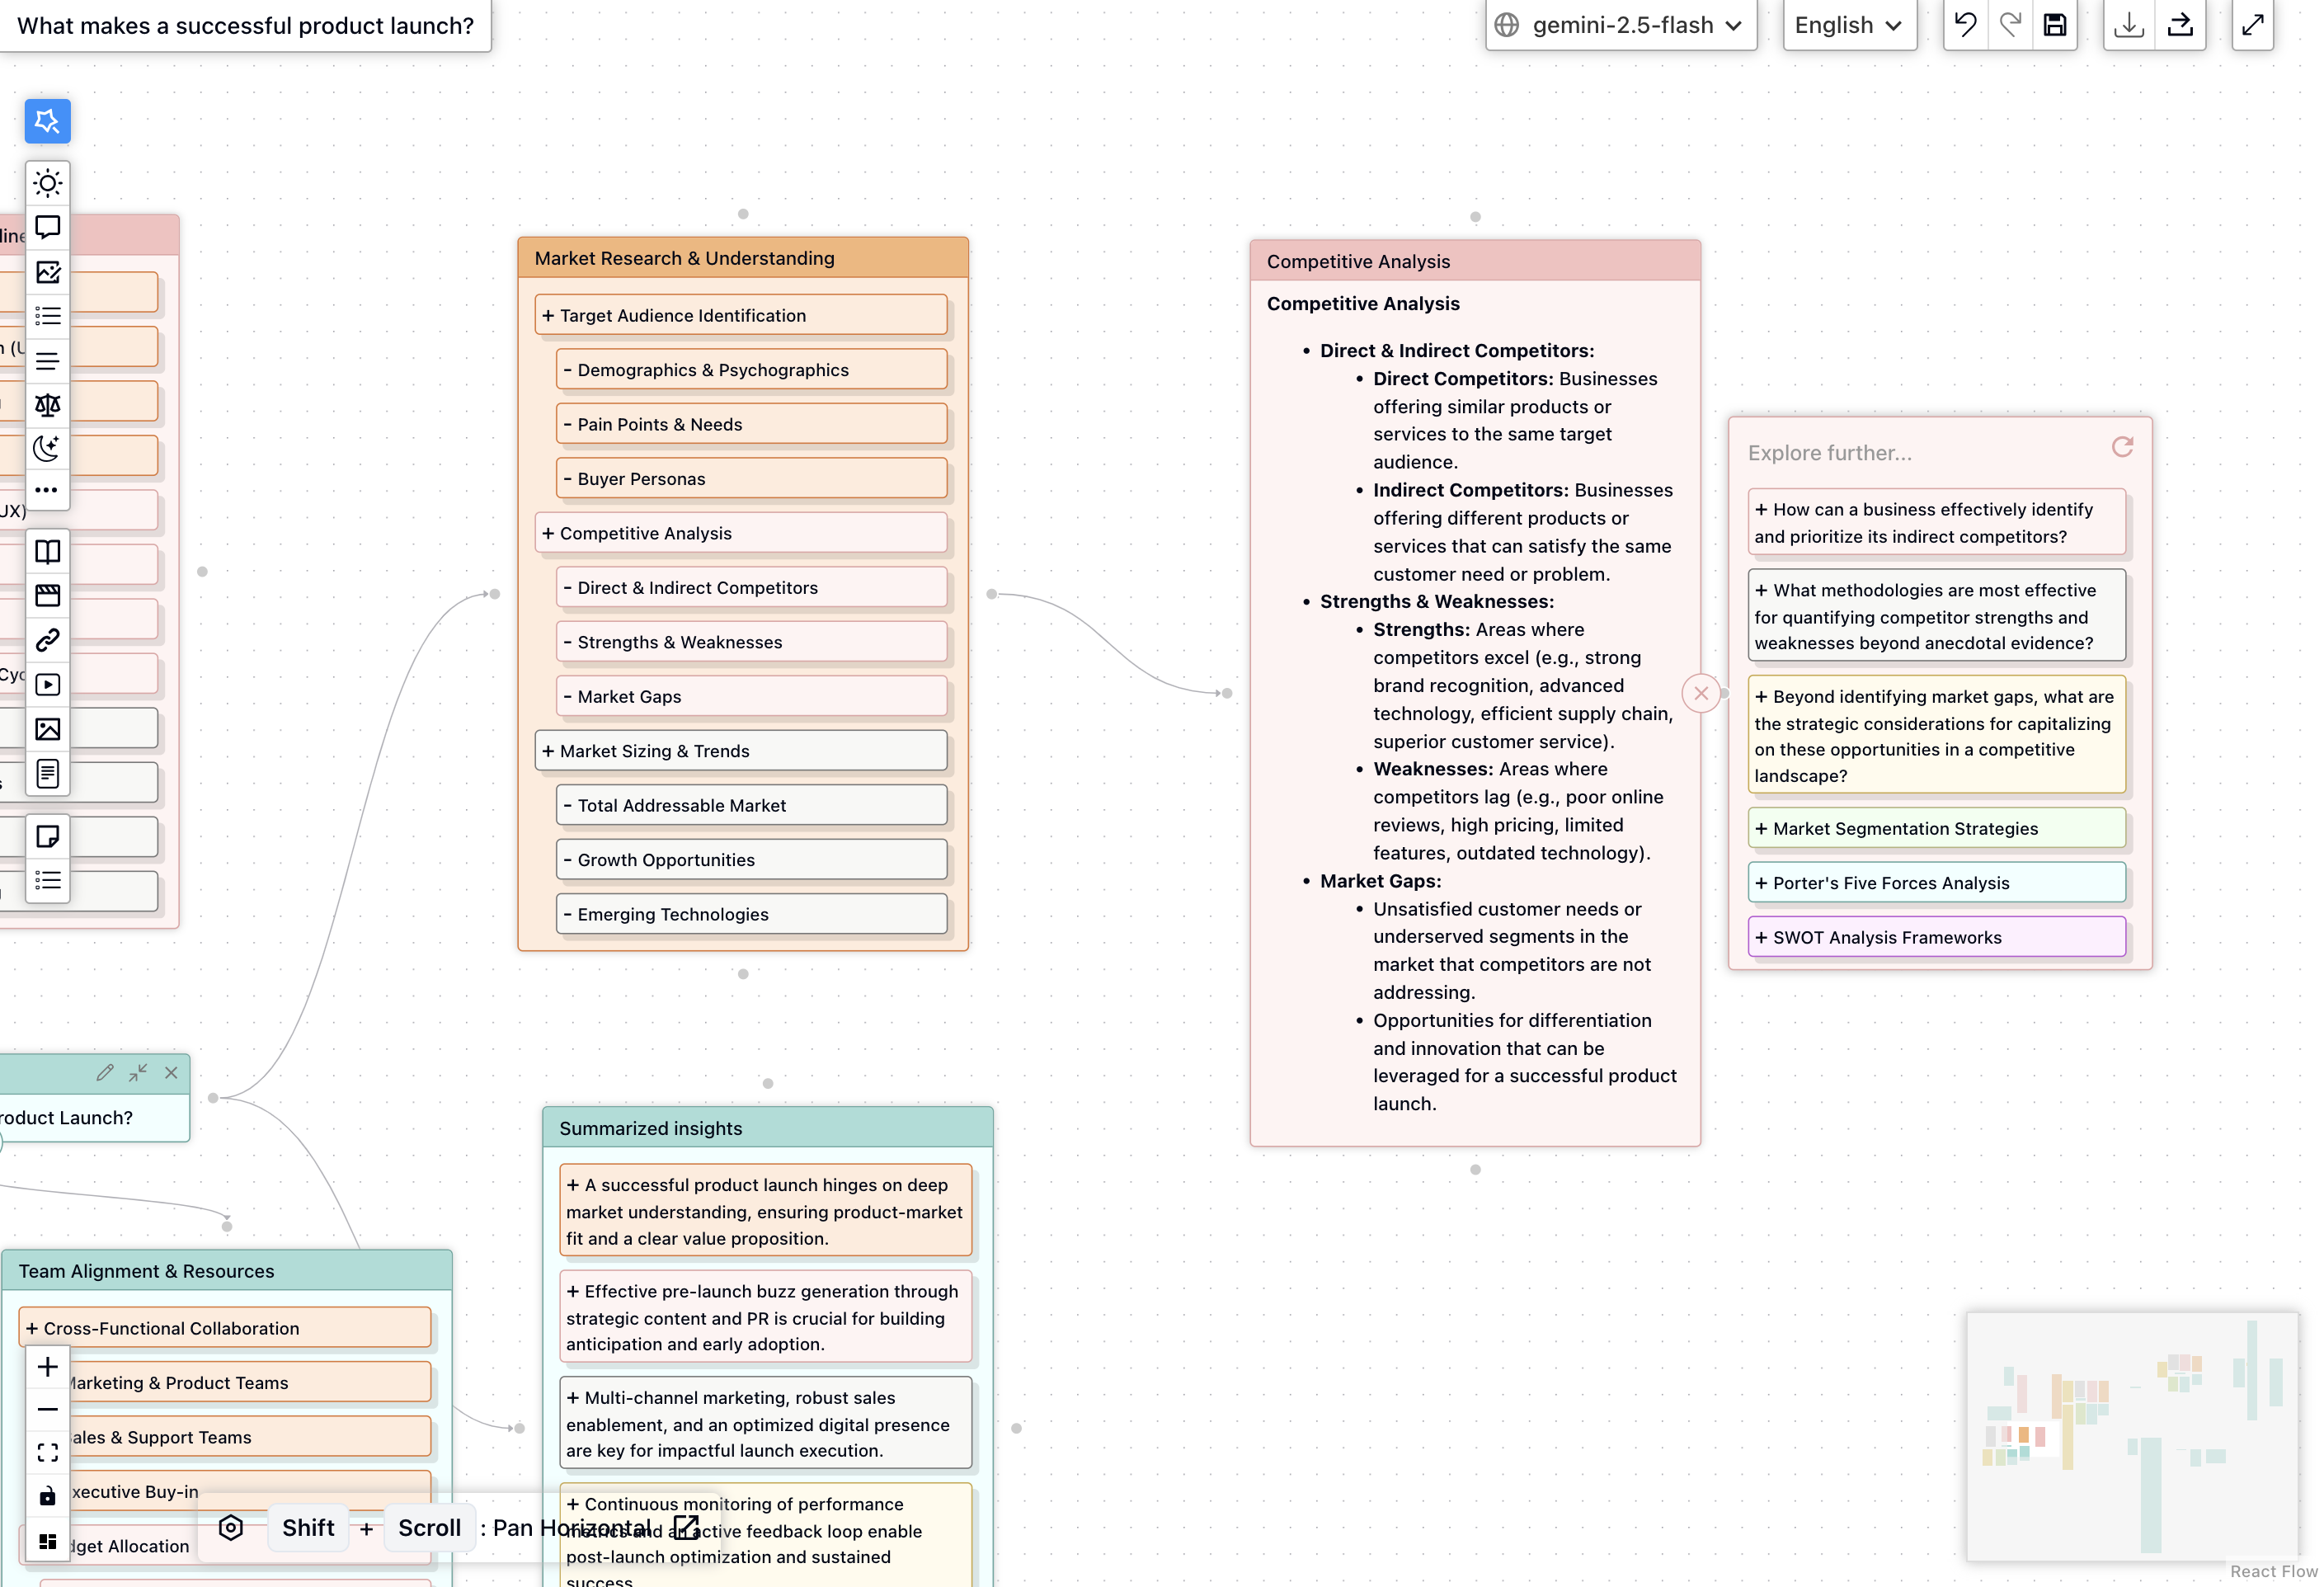Click the fit view brackets control
The width and height of the screenshot is (2324, 1587).
click(x=47, y=1453)
